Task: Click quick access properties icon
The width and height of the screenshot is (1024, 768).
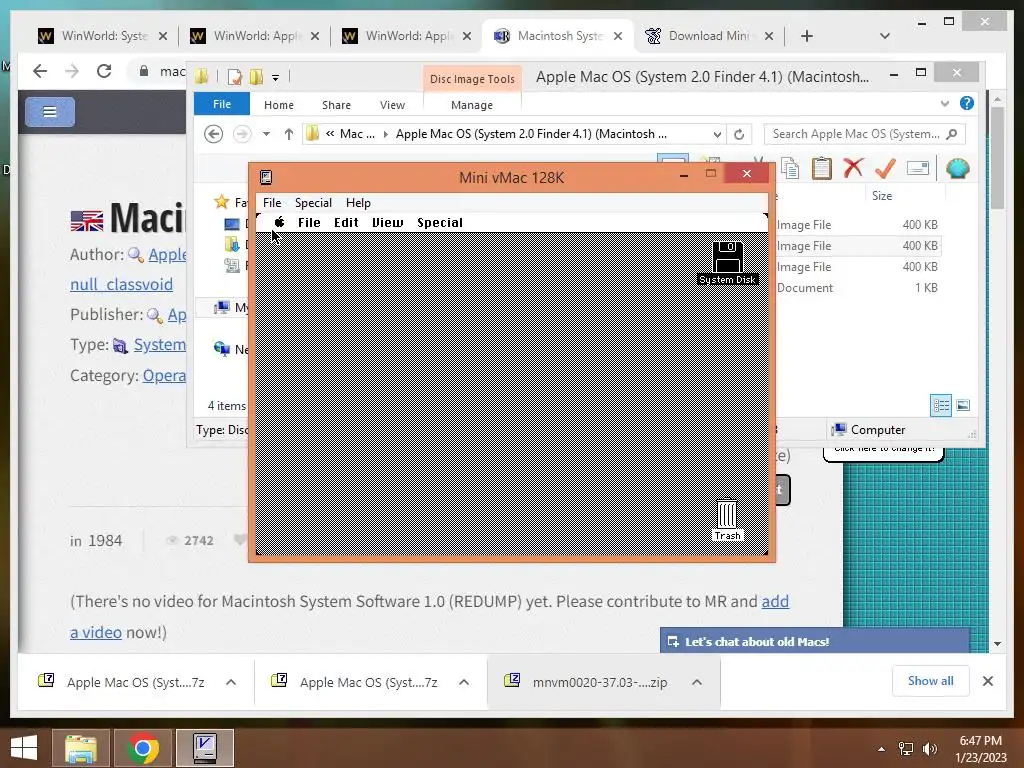Action: pyautogui.click(x=234, y=77)
